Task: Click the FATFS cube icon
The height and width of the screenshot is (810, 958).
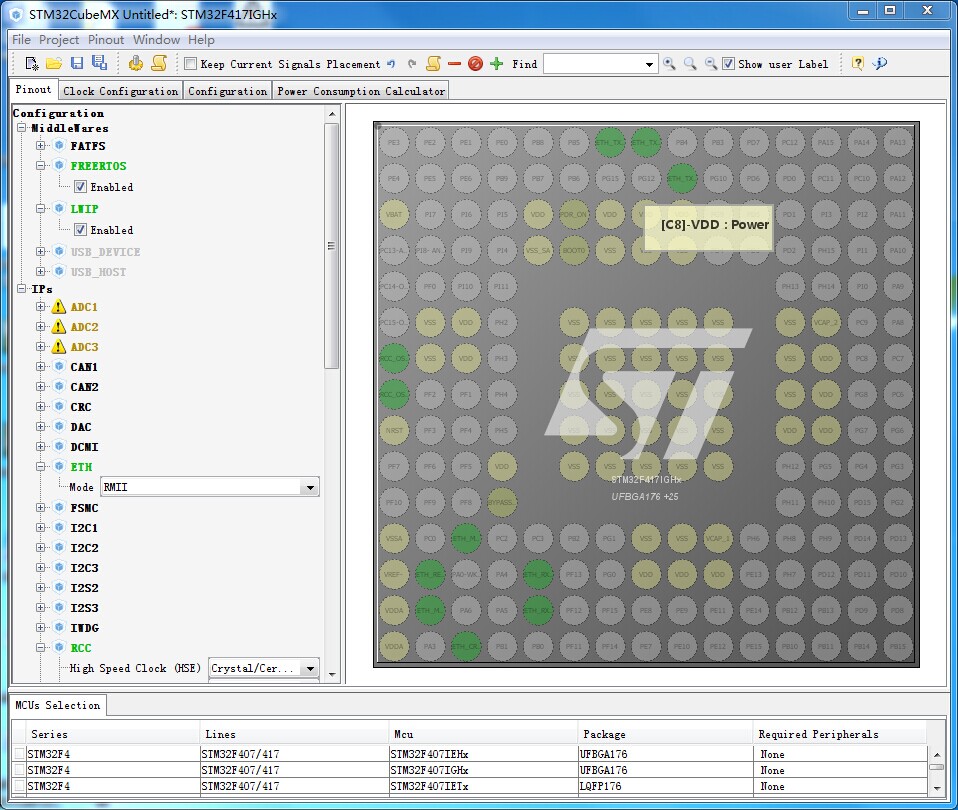Action: click(x=59, y=145)
